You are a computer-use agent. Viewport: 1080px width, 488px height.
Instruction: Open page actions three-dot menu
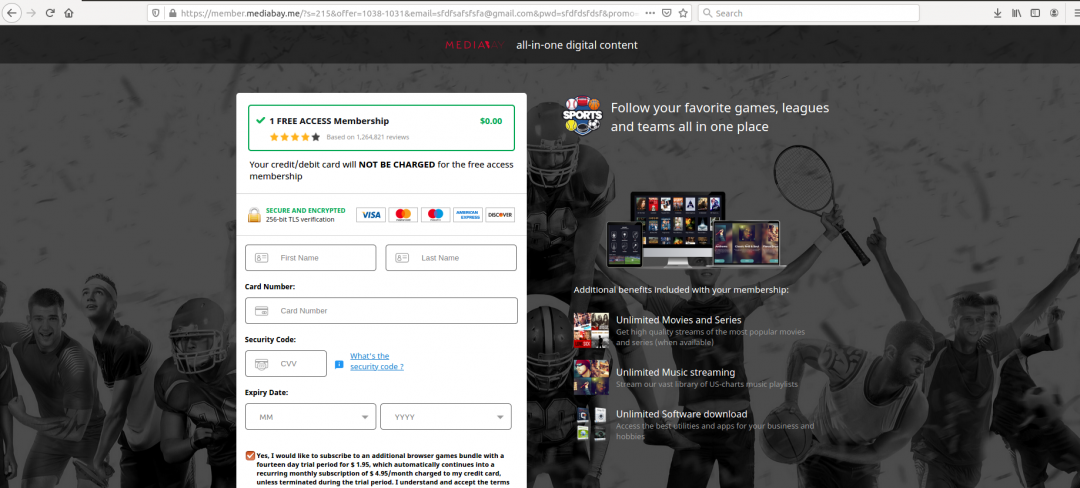(651, 13)
